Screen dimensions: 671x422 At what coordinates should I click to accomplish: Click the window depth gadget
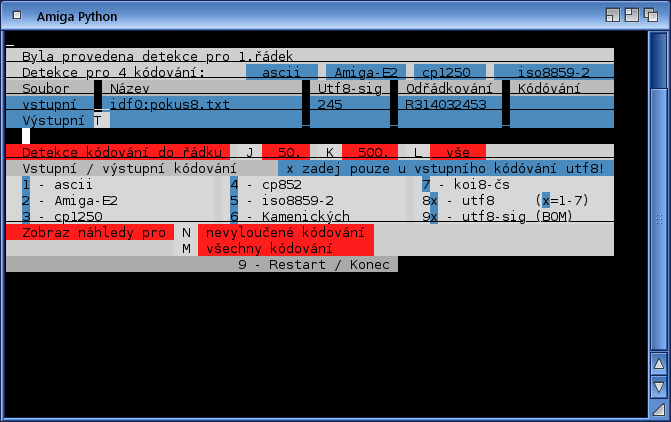tap(654, 15)
